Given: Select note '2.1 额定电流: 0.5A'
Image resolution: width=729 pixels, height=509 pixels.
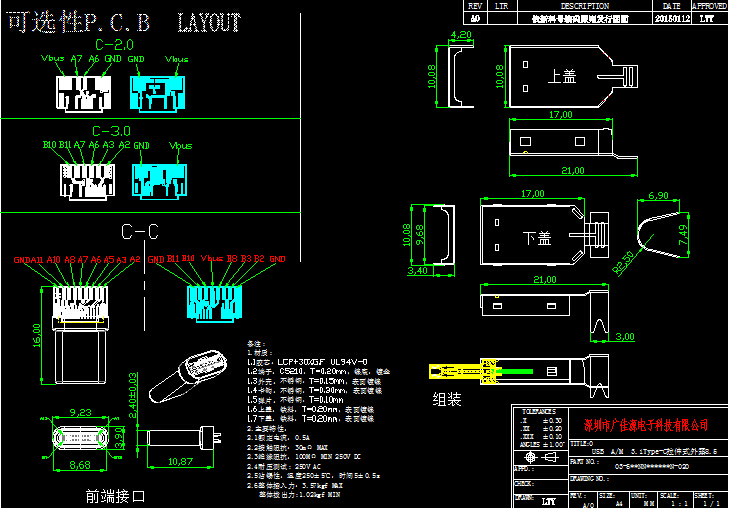Looking at the screenshot, I should 278,438.
